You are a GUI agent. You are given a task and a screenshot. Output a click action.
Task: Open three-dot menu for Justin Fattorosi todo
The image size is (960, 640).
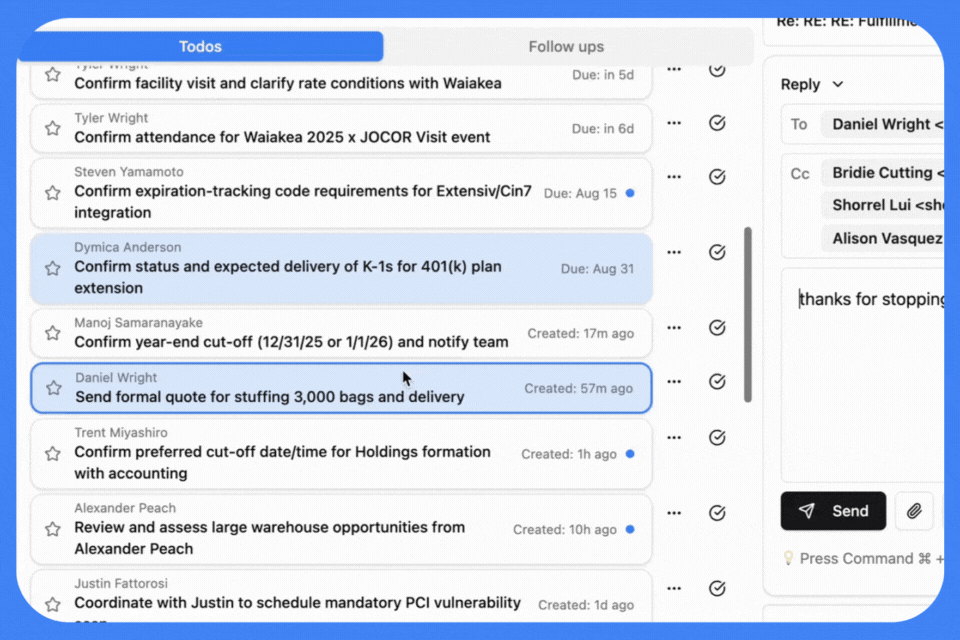coord(674,589)
